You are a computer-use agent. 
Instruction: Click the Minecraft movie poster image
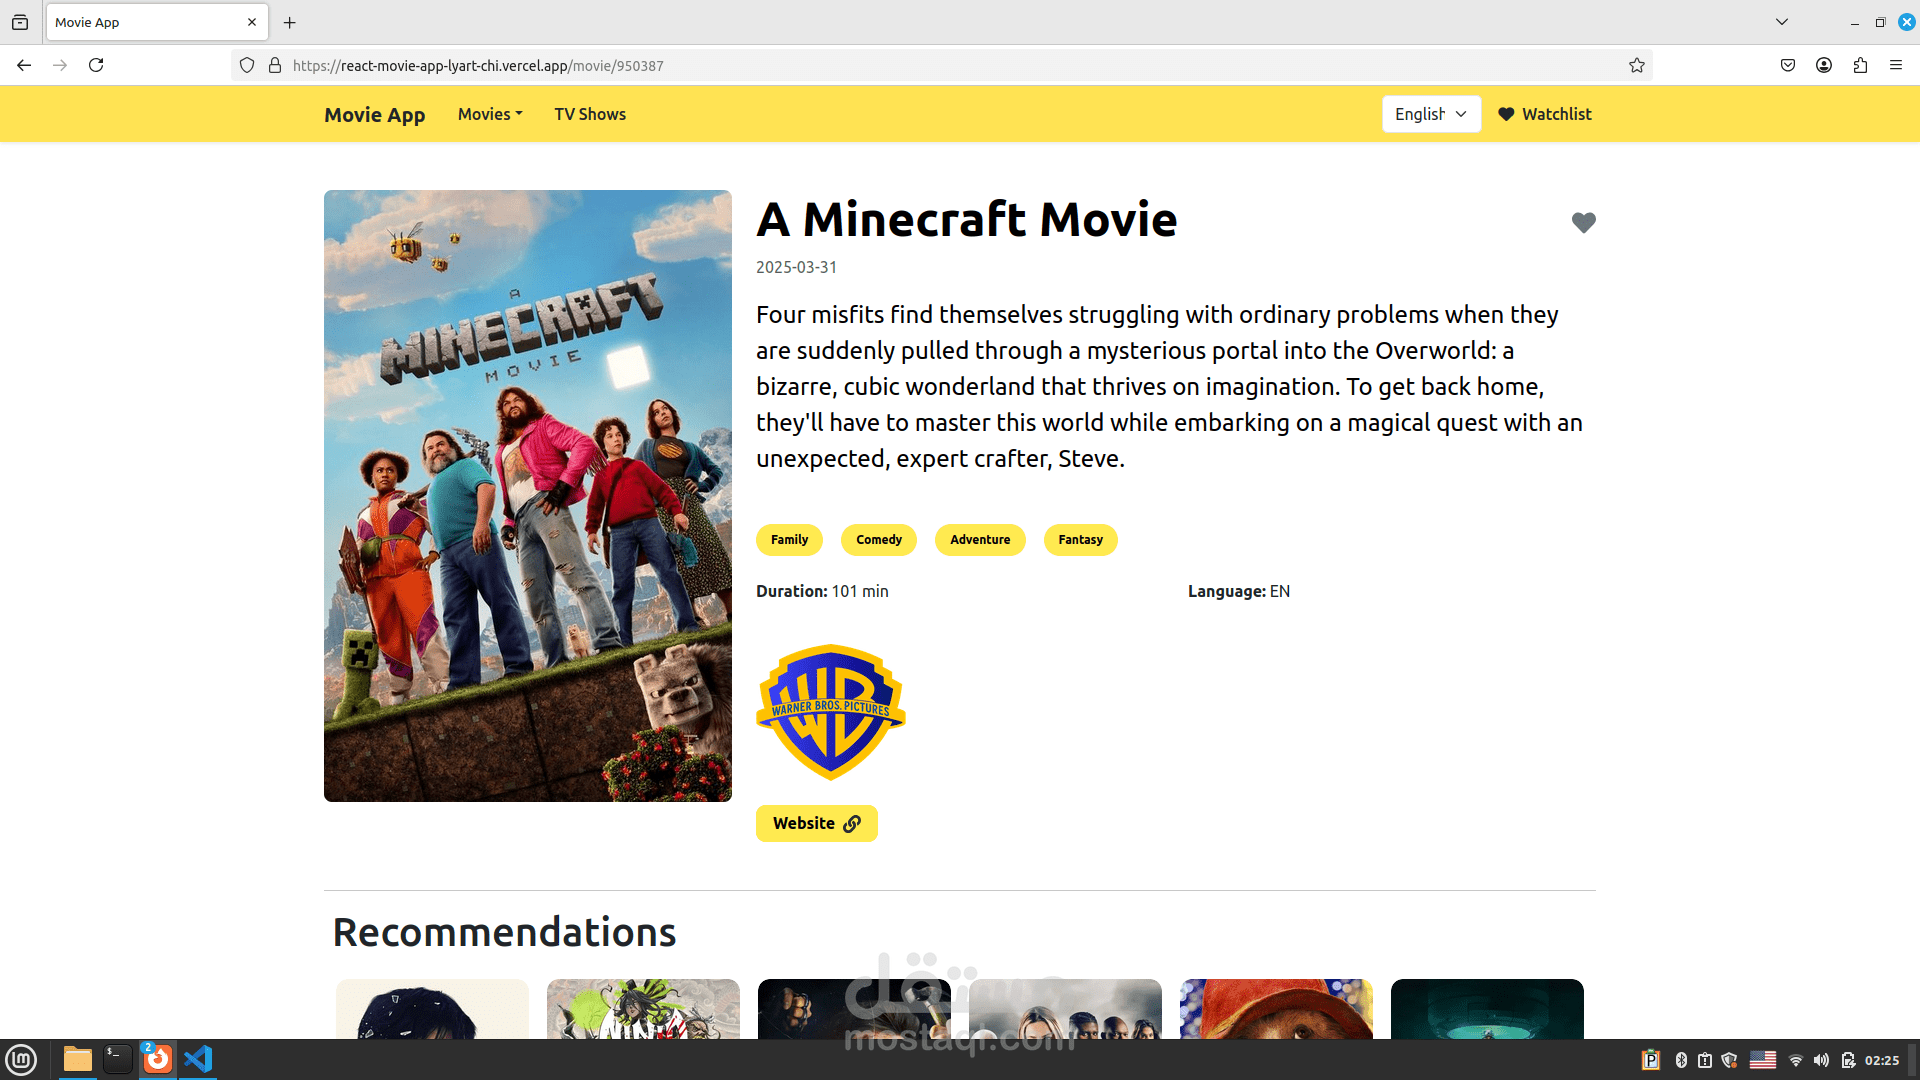(x=528, y=496)
